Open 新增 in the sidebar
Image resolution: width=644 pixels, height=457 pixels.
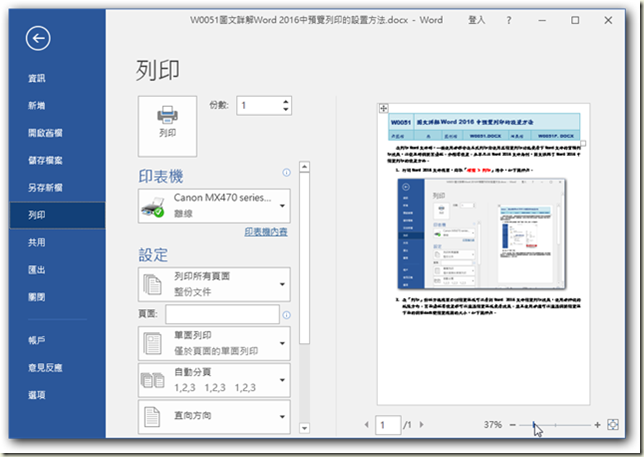[x=37, y=106]
